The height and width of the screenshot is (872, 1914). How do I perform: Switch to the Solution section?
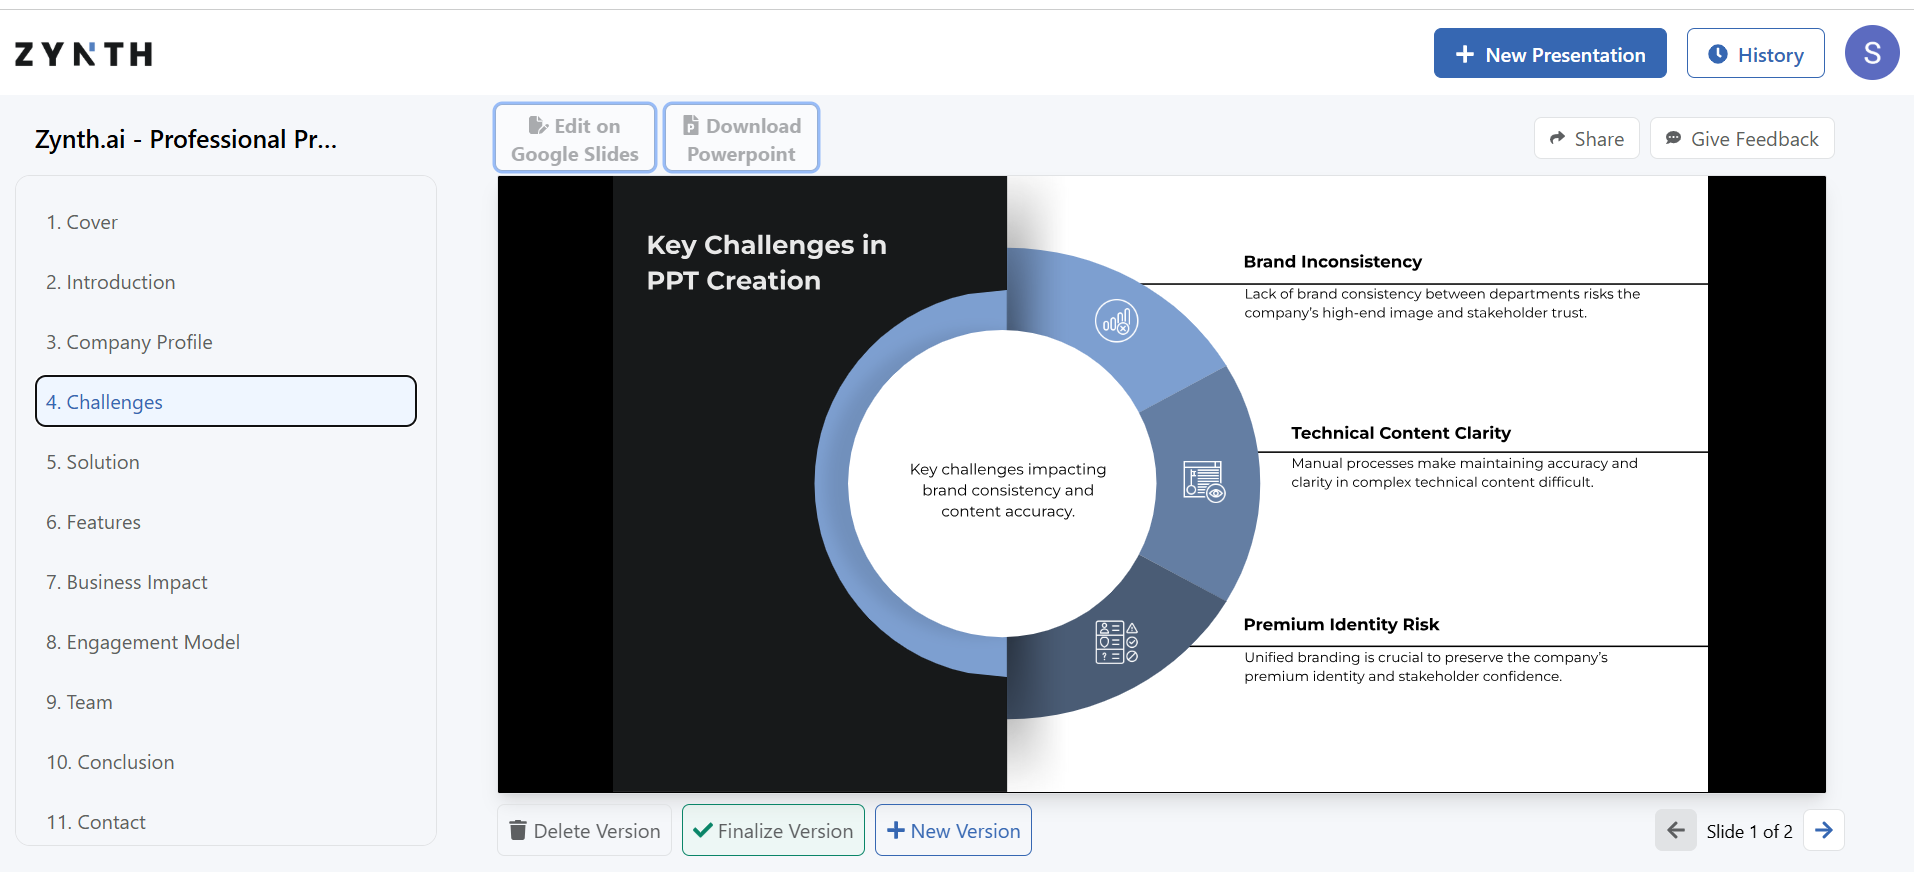[93, 462]
